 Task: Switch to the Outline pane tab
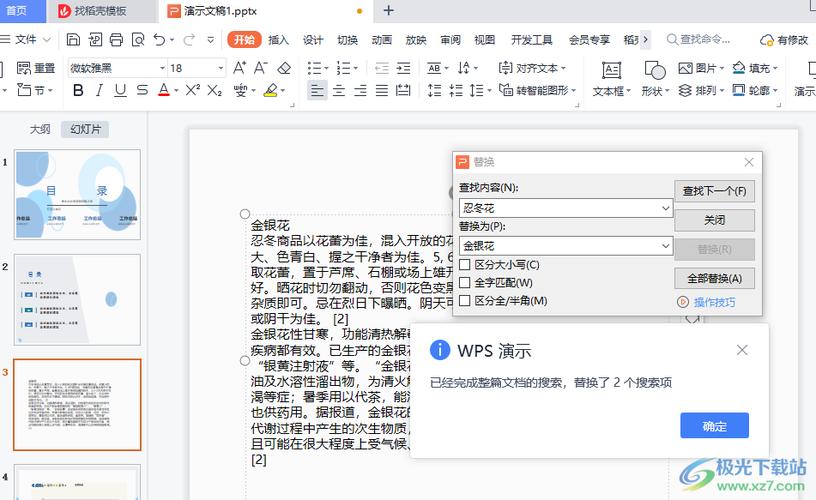[40, 129]
